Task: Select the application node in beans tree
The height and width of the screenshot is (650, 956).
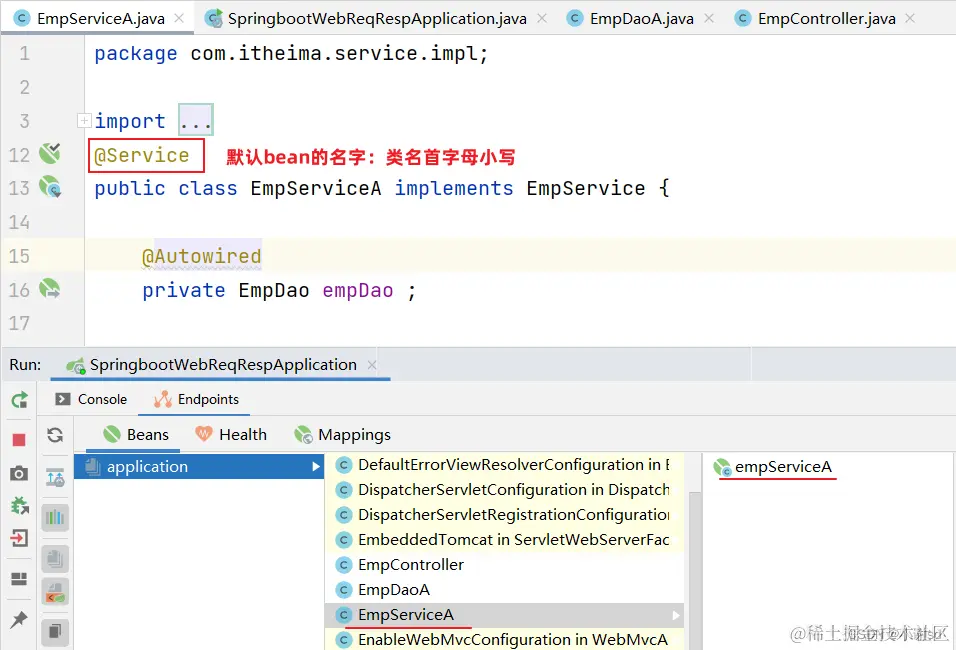Action: pos(199,466)
